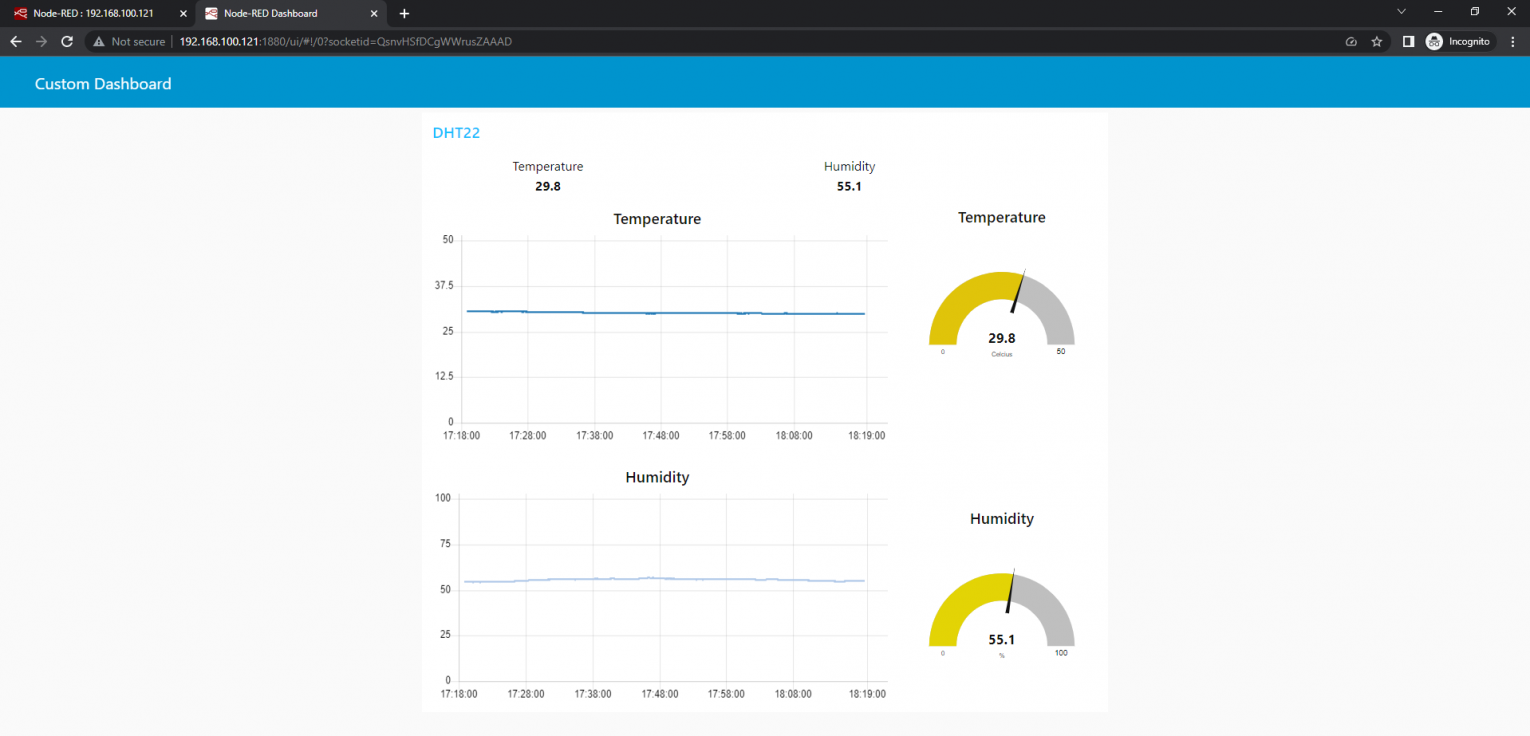Click the forward navigation arrow
The height and width of the screenshot is (736, 1530).
[40, 41]
